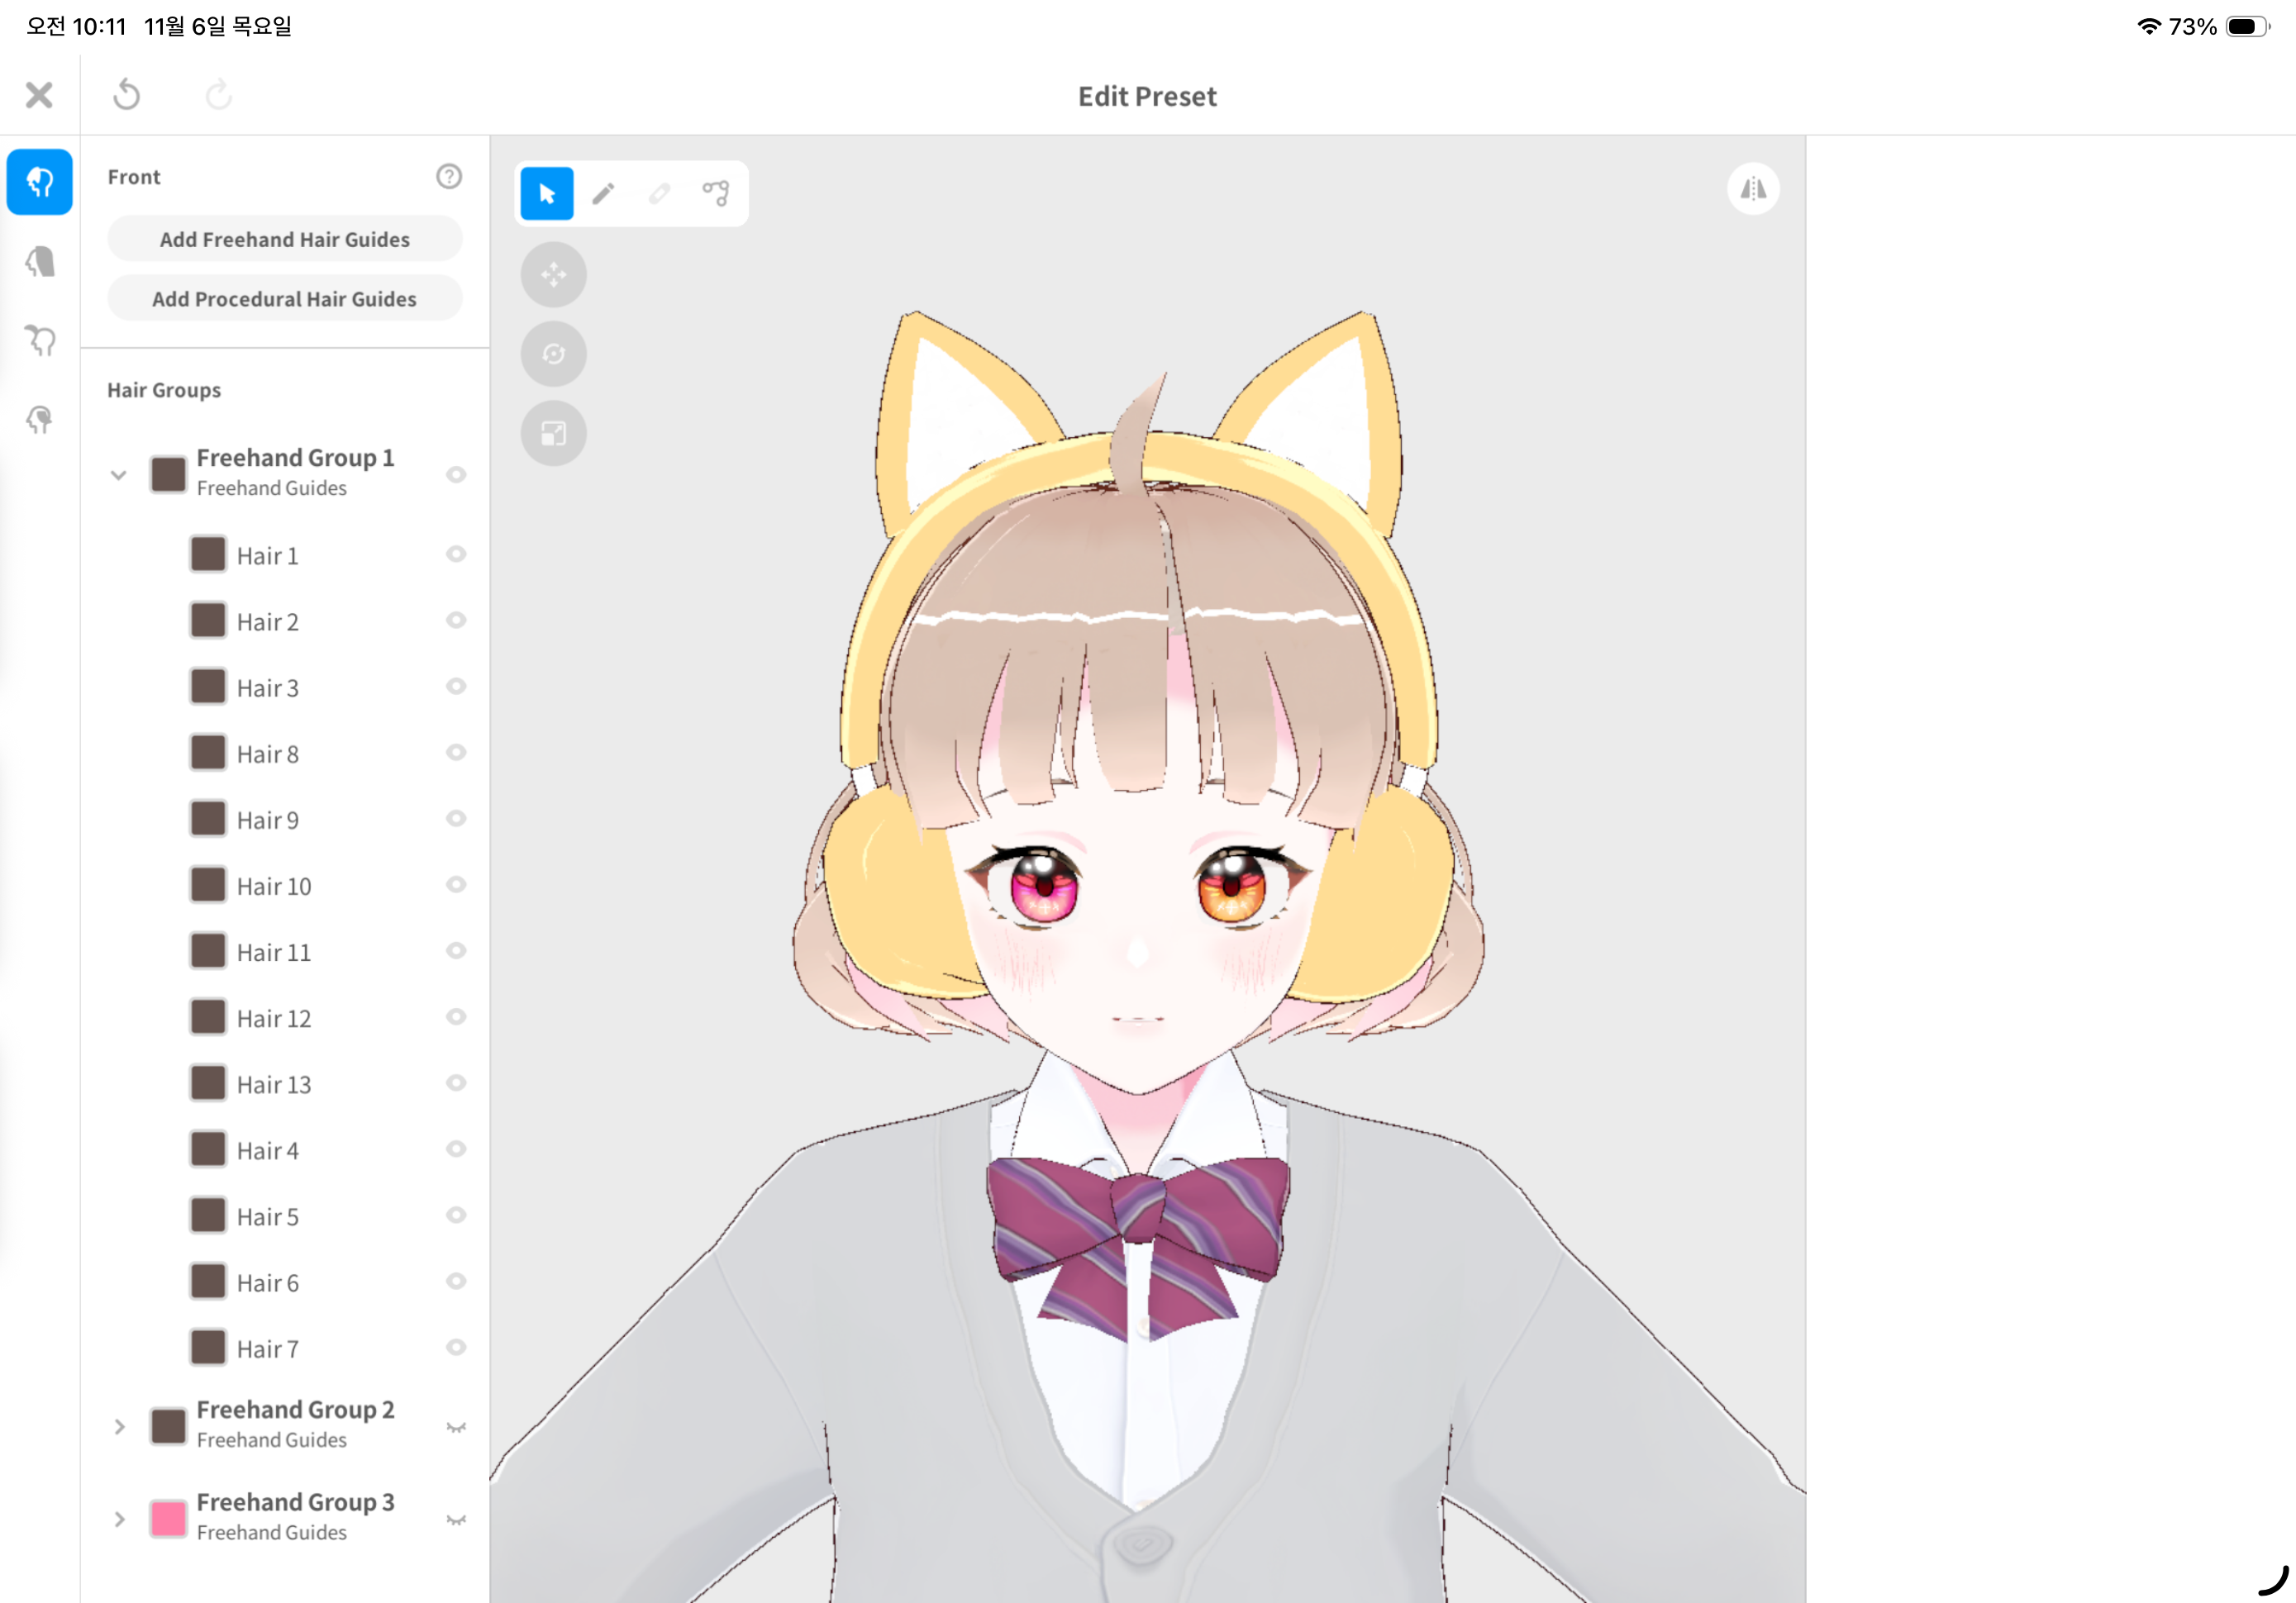Expand Freehand Group 2 chevron
The image size is (2296, 1603).
tap(119, 1427)
